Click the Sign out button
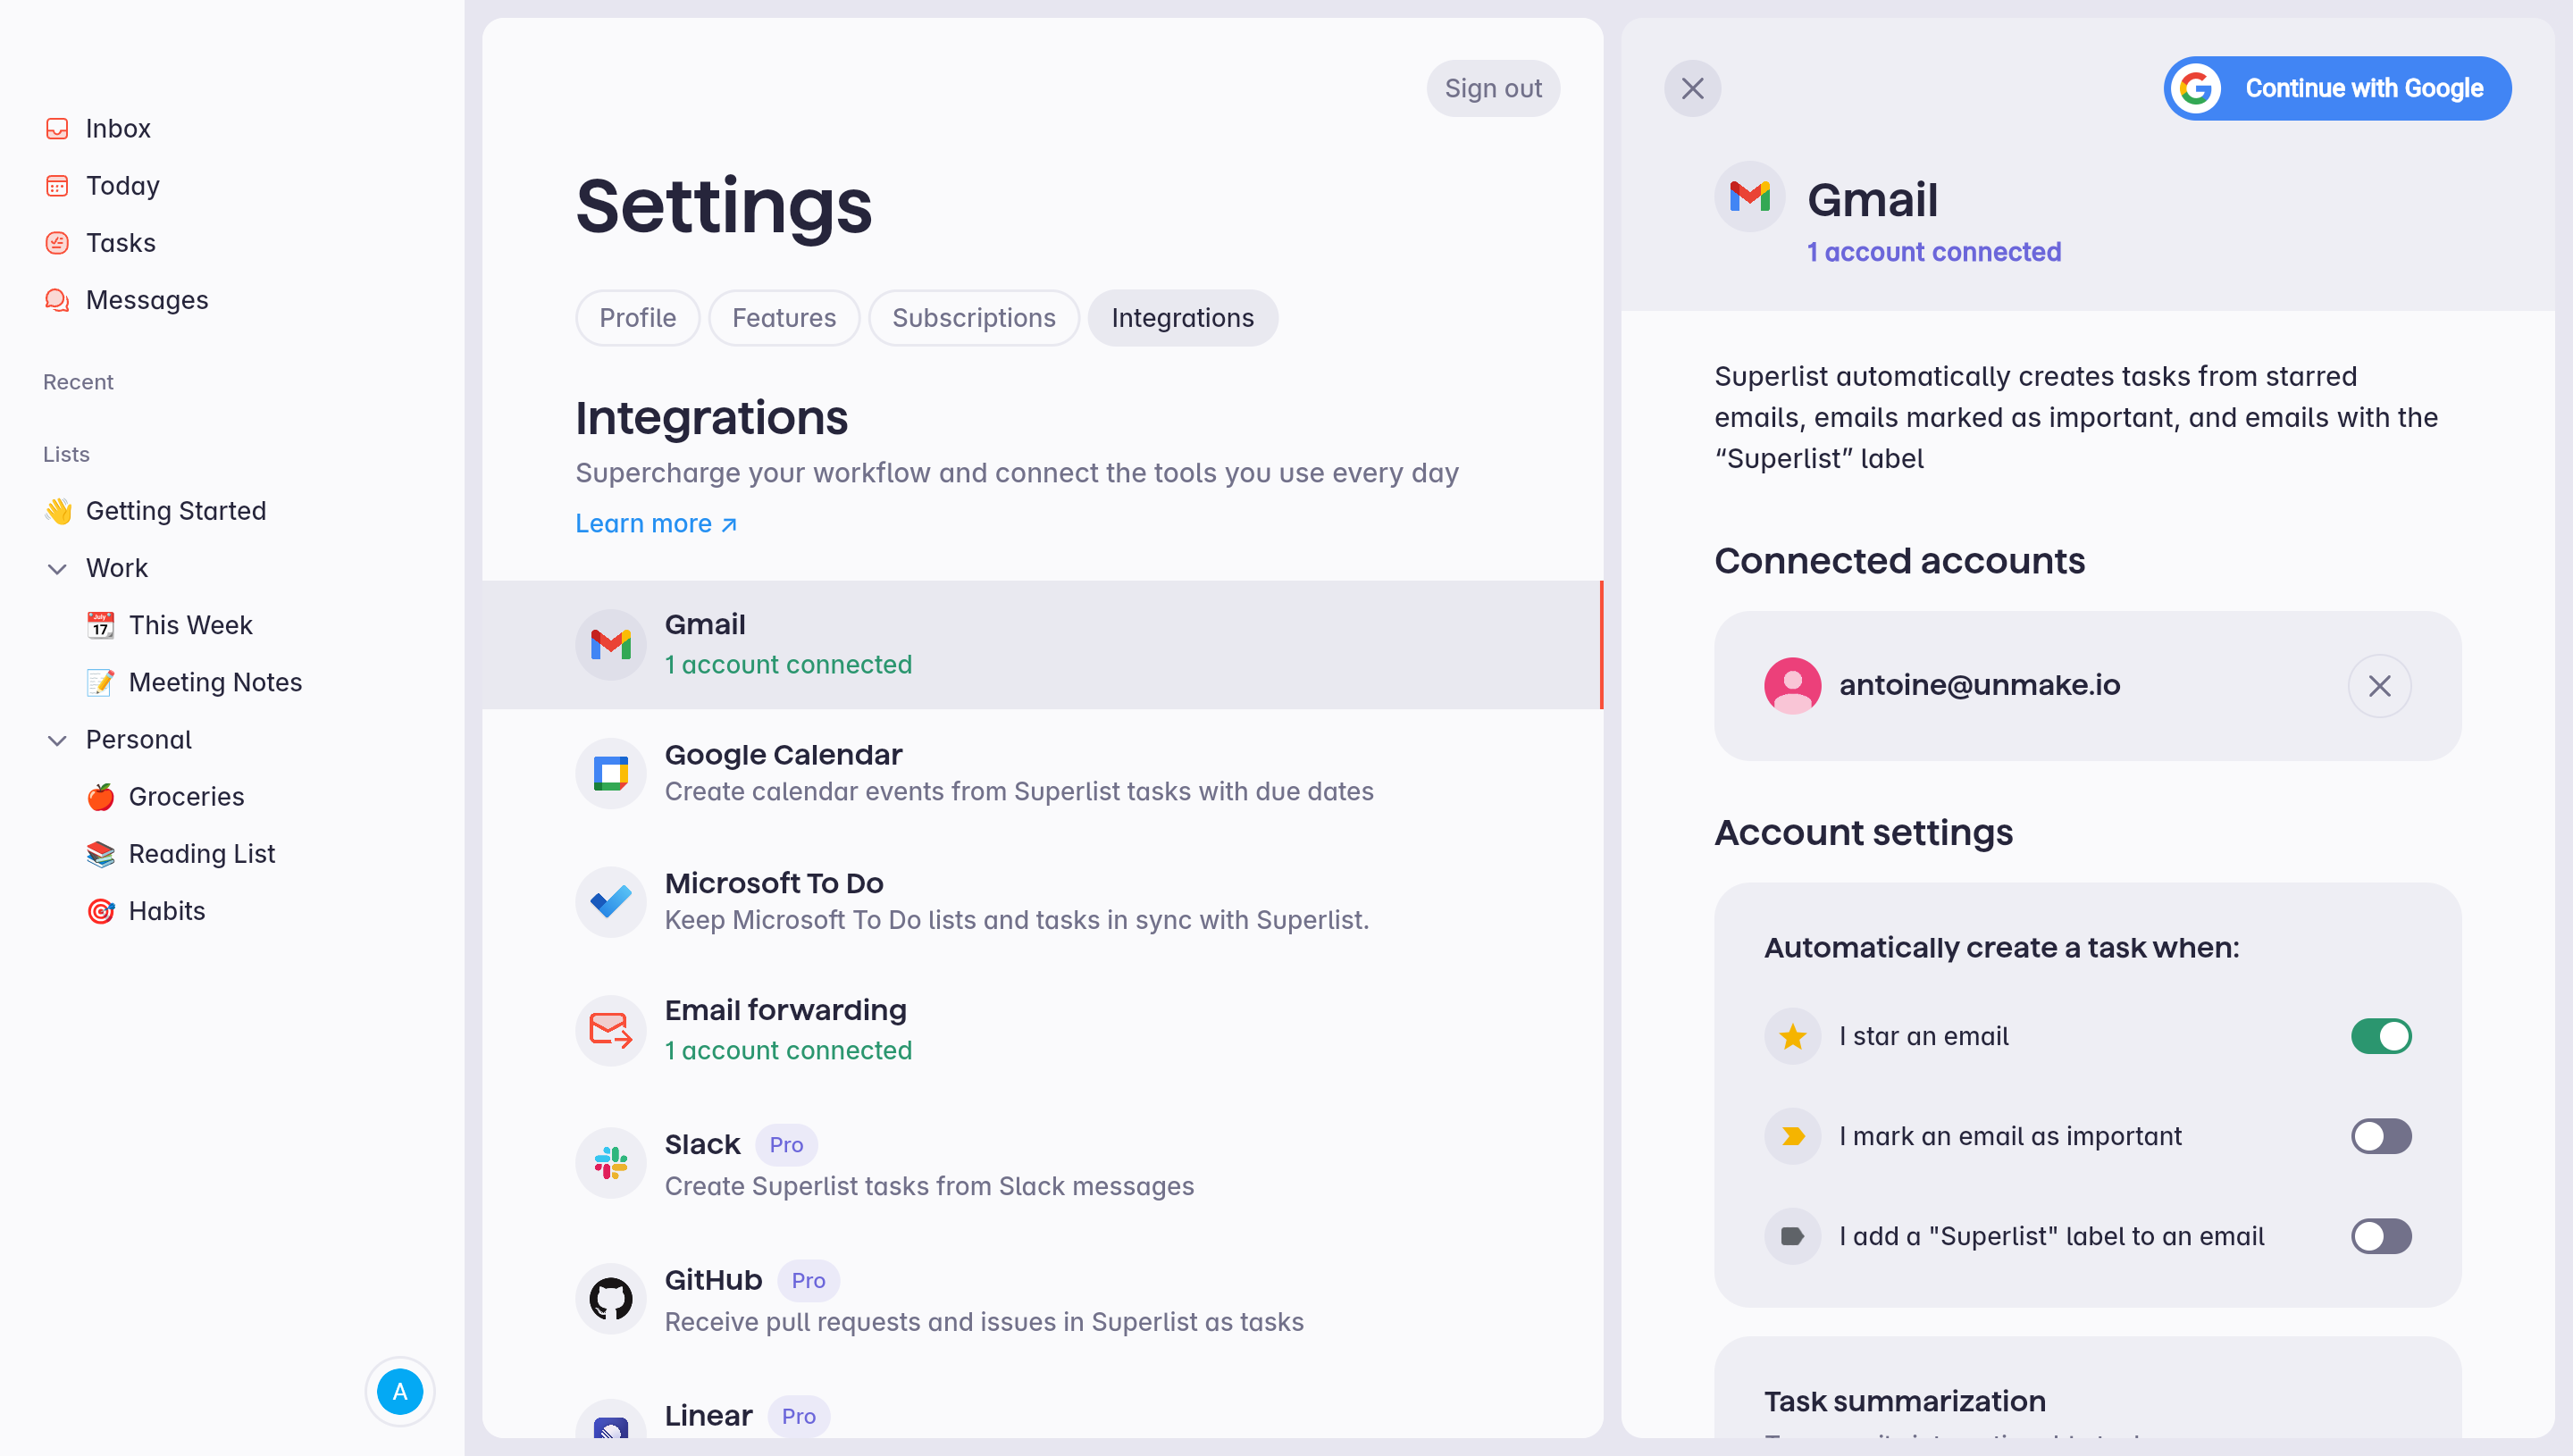Screen dimensions: 2573x1456 tap(1493, 88)
